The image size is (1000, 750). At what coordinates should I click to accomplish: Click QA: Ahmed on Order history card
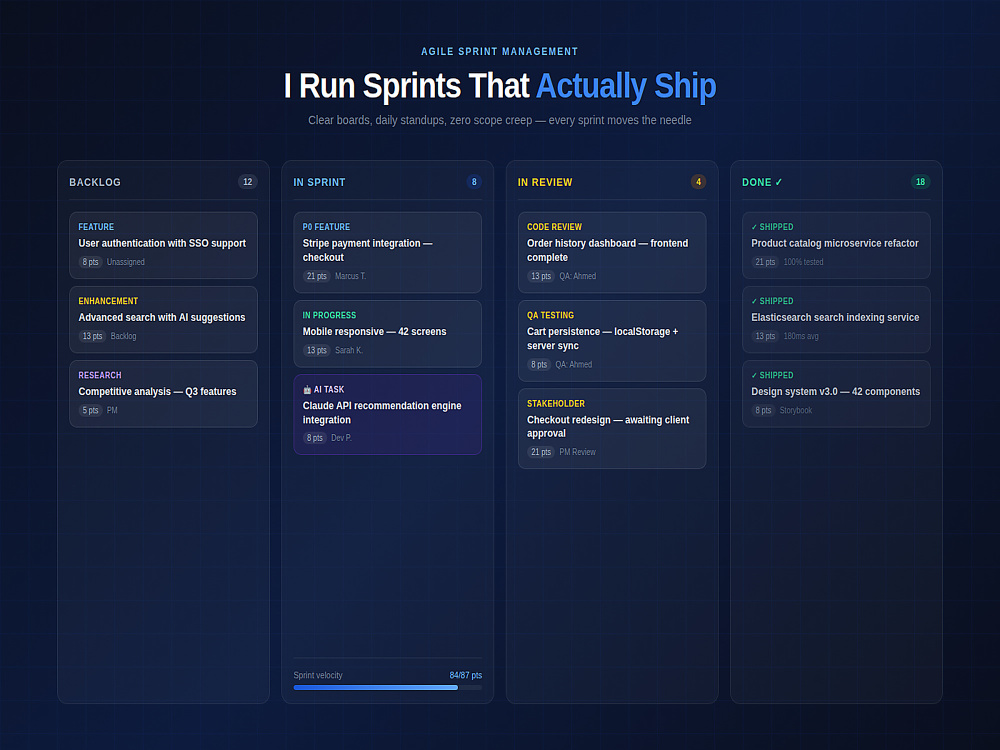pos(578,276)
